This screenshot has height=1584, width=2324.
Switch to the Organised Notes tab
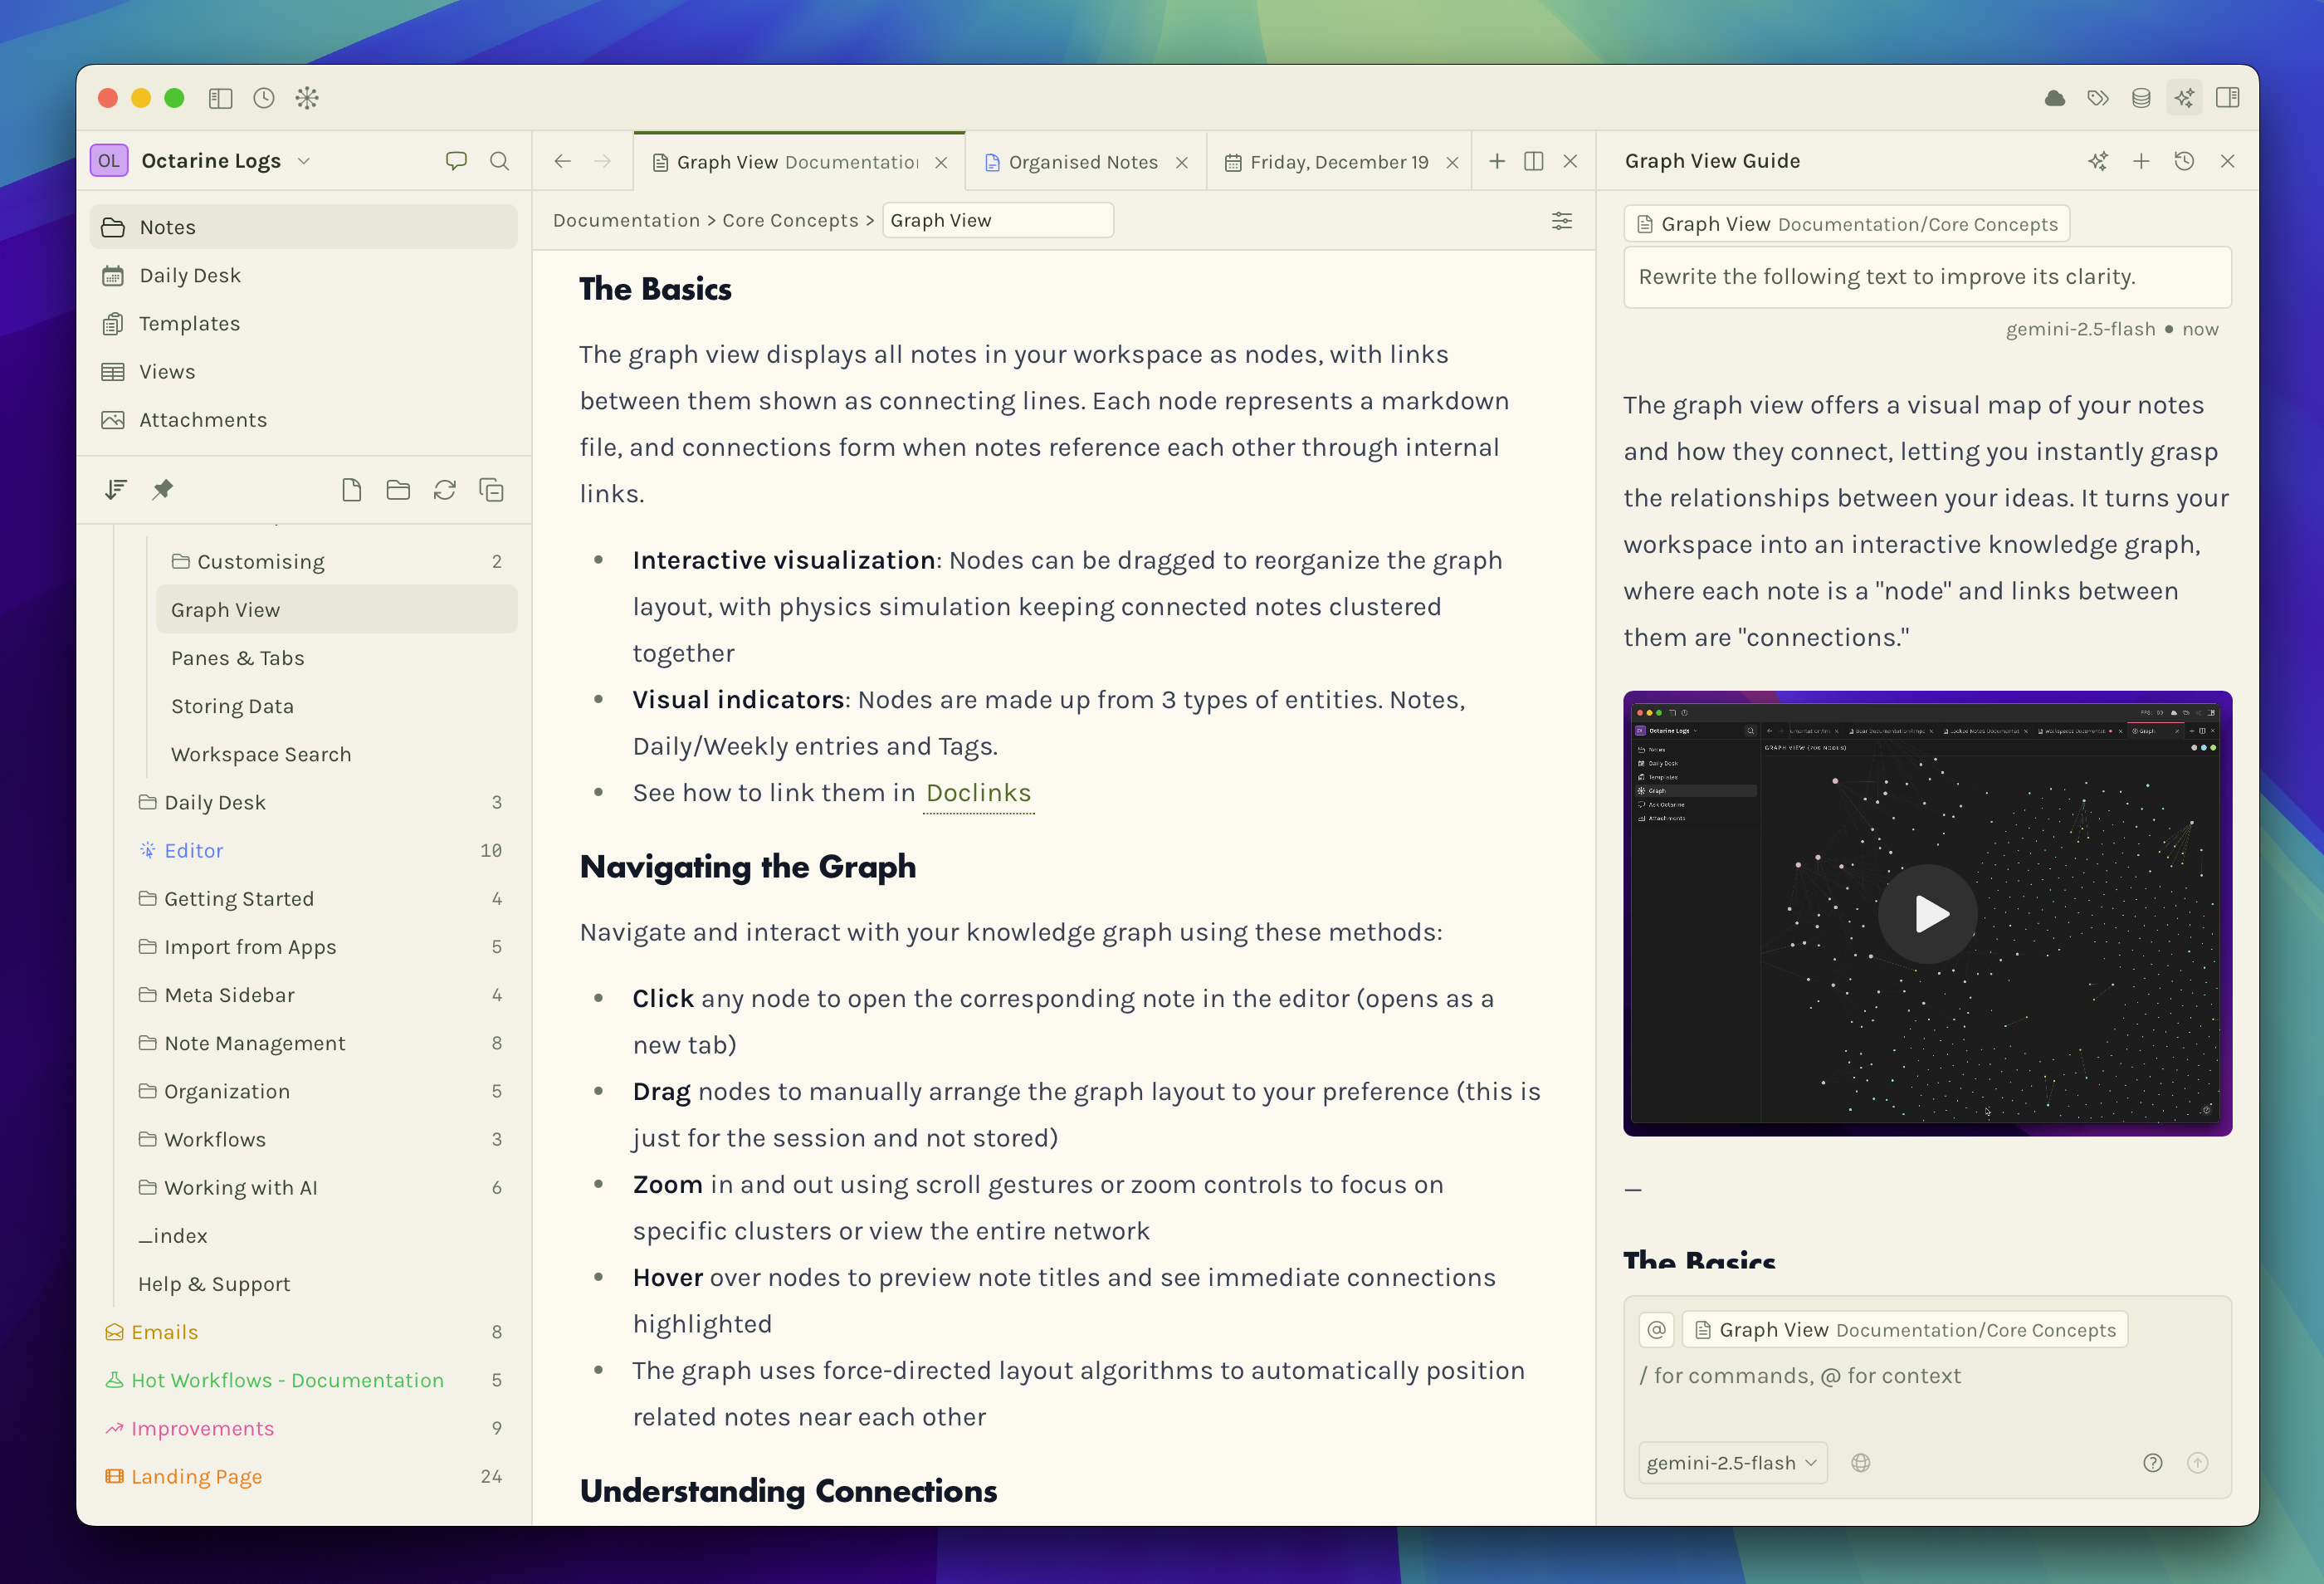1082,162
